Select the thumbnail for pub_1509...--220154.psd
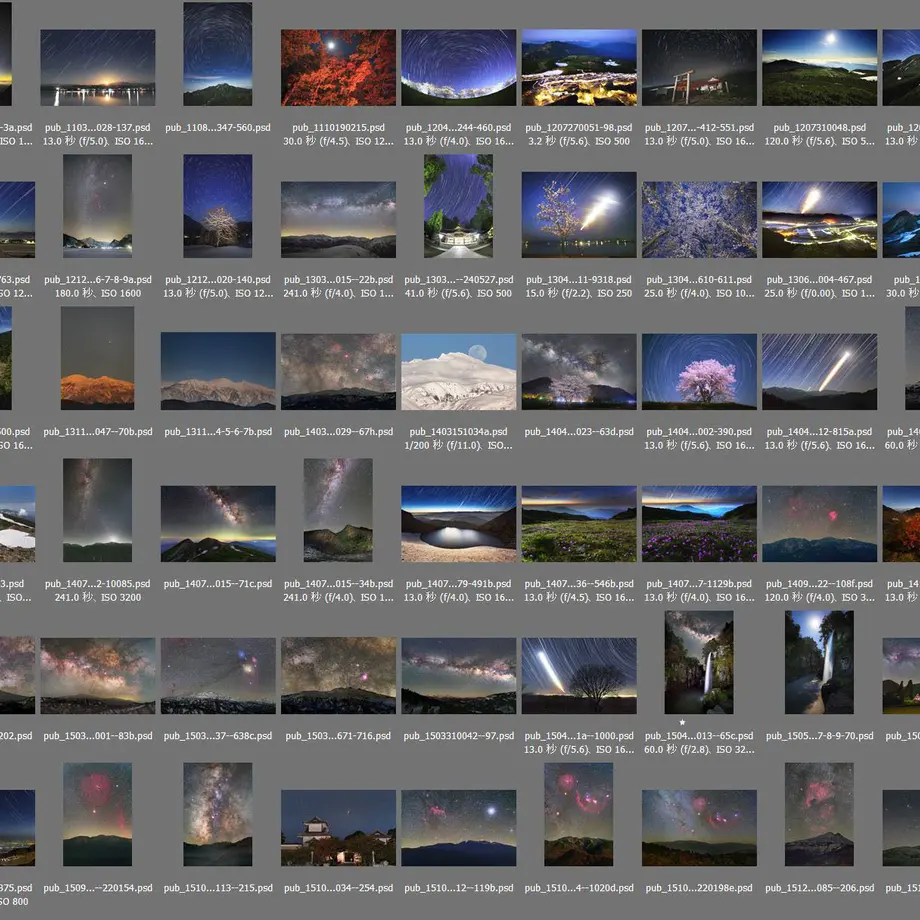920x920 pixels. pos(97,814)
